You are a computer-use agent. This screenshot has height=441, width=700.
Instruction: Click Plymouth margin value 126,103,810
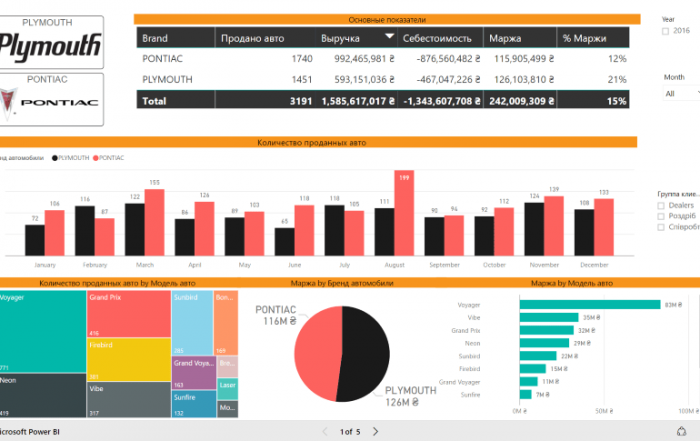click(524, 79)
